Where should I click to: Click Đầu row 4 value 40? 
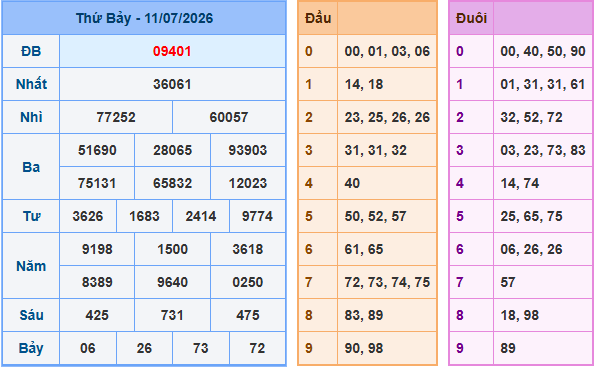point(352,184)
